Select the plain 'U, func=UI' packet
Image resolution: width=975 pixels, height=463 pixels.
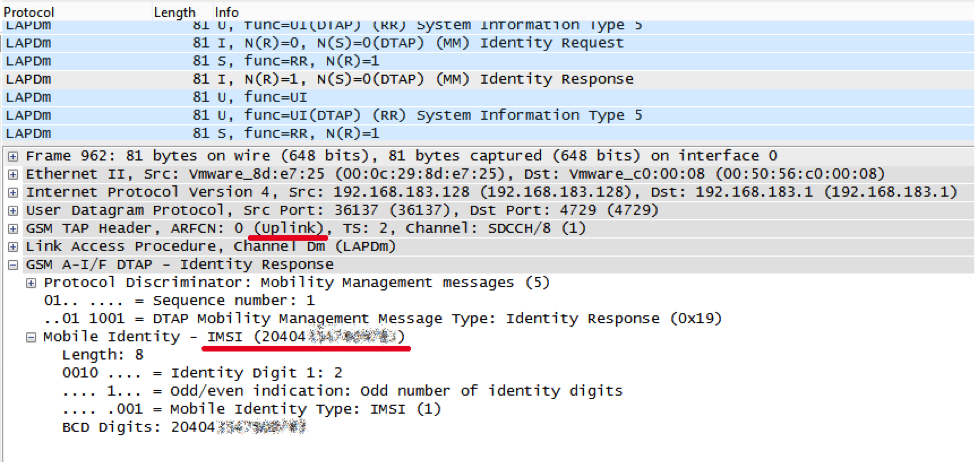(300, 97)
